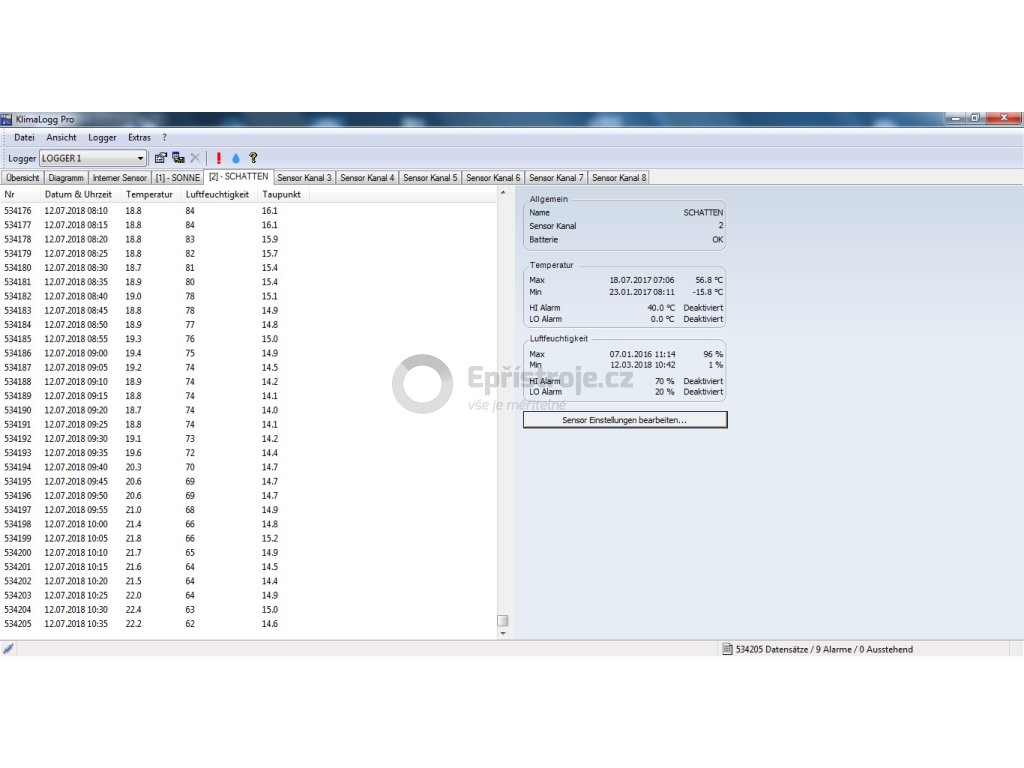This screenshot has height=768, width=1024.
Task: Sort by the Temperatur column header
Action: pos(149,194)
